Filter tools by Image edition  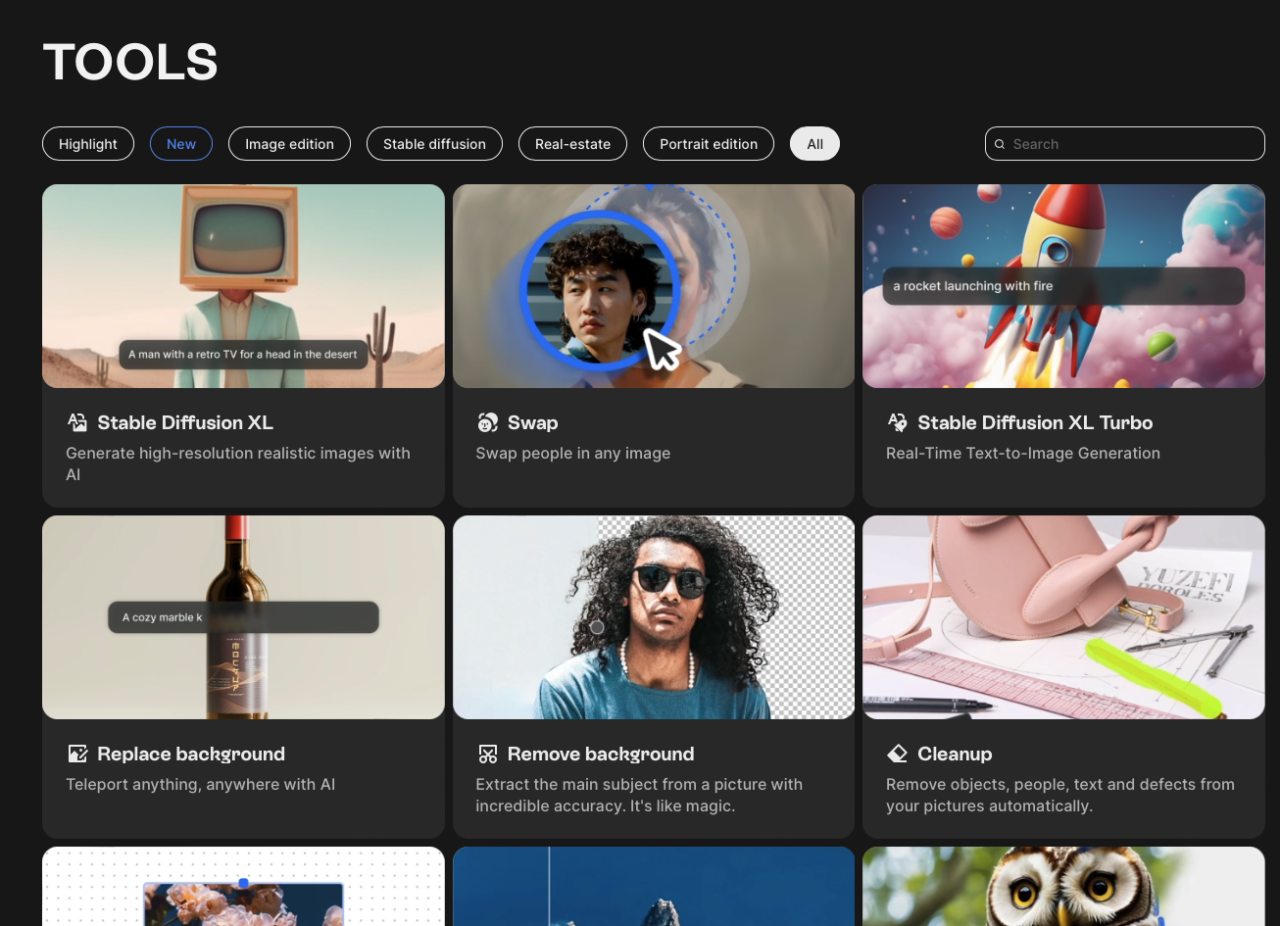pyautogui.click(x=289, y=144)
